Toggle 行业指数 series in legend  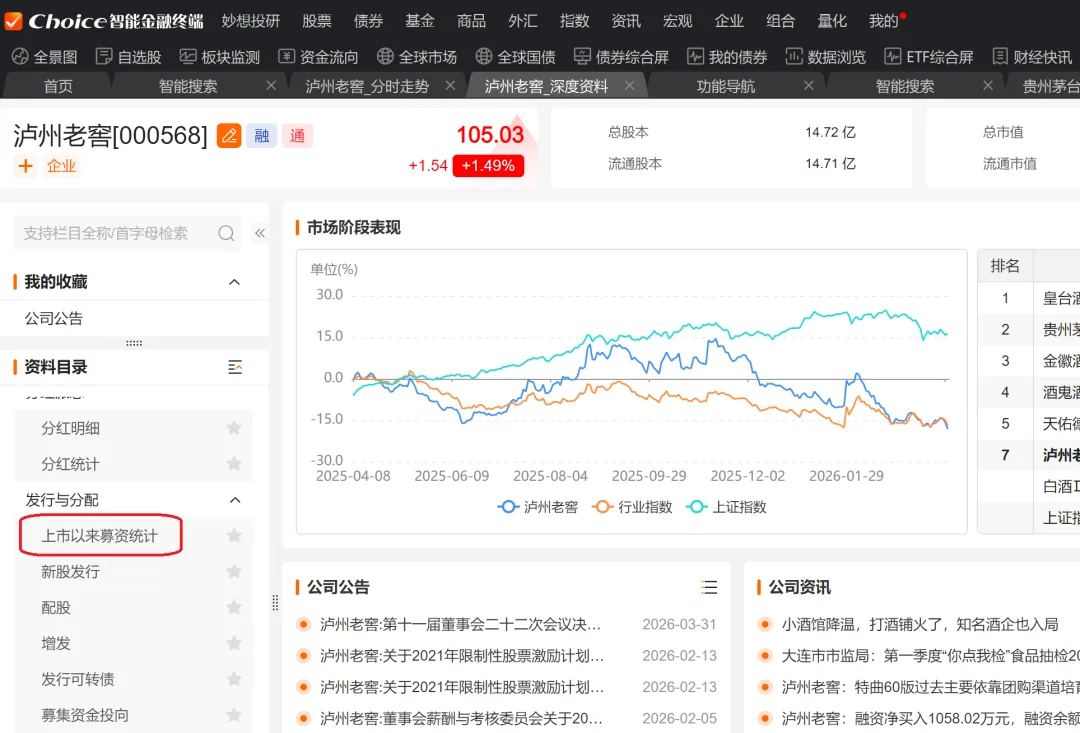click(632, 507)
